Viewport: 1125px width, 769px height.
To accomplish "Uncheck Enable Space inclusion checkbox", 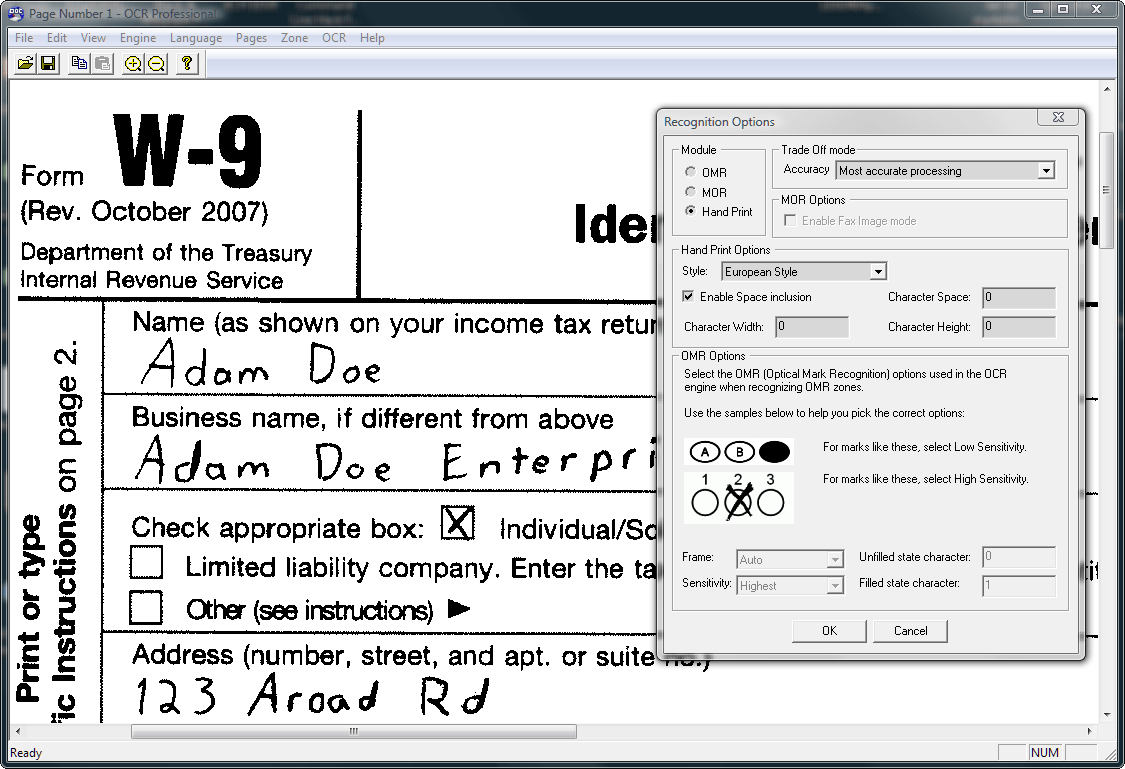I will 688,296.
